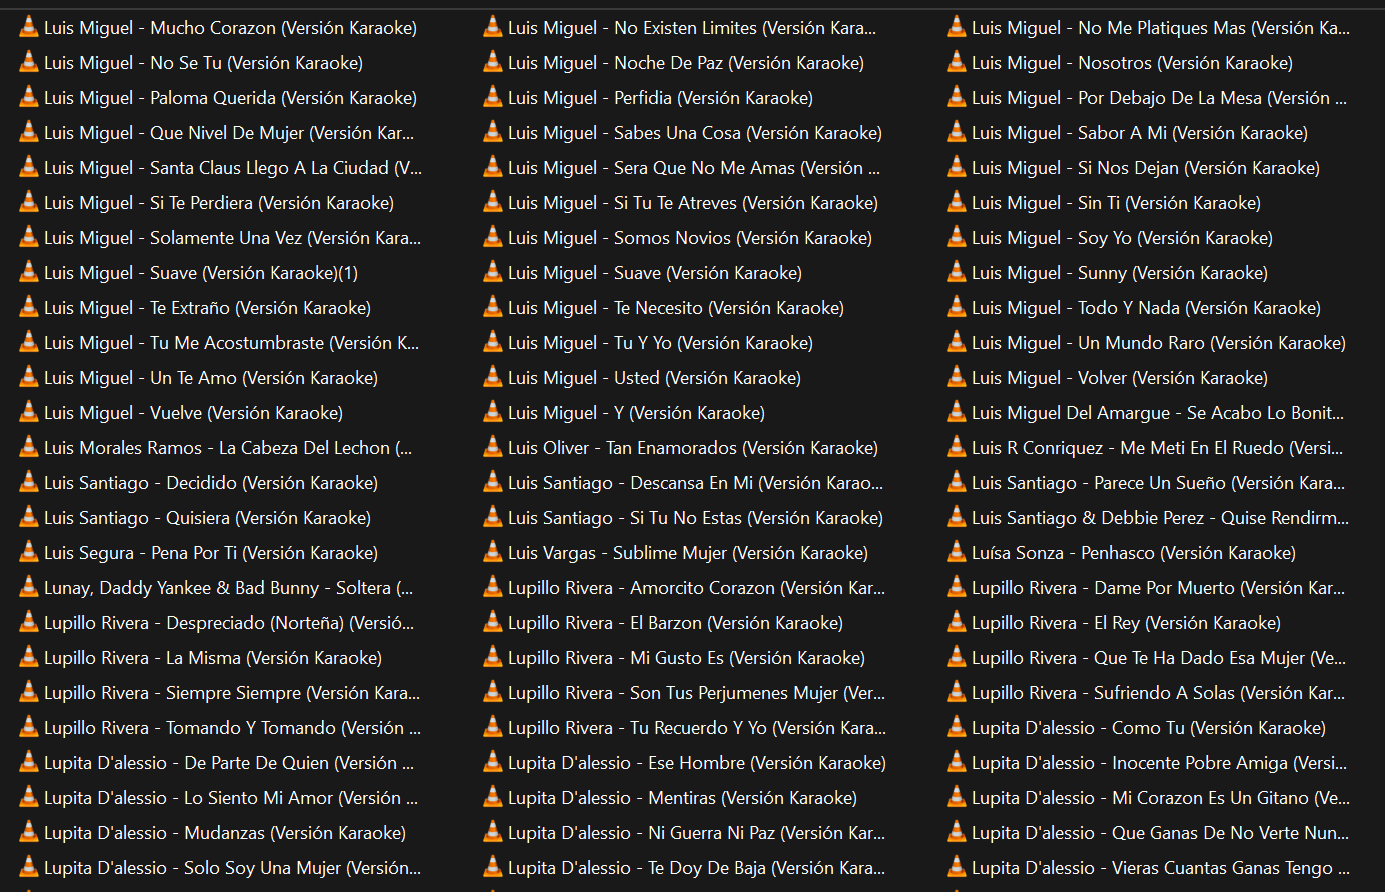Click VLC icon for Lupita D'alessio - Mentiras
This screenshot has width=1385, height=892.
[493, 798]
